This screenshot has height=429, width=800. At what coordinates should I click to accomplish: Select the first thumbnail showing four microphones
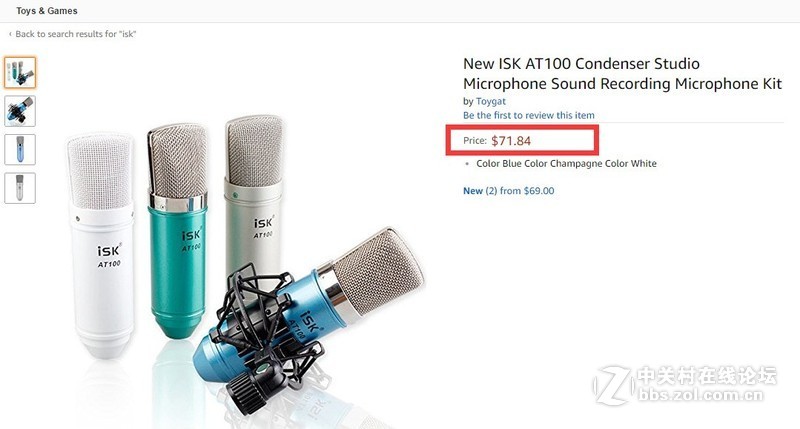click(x=20, y=72)
